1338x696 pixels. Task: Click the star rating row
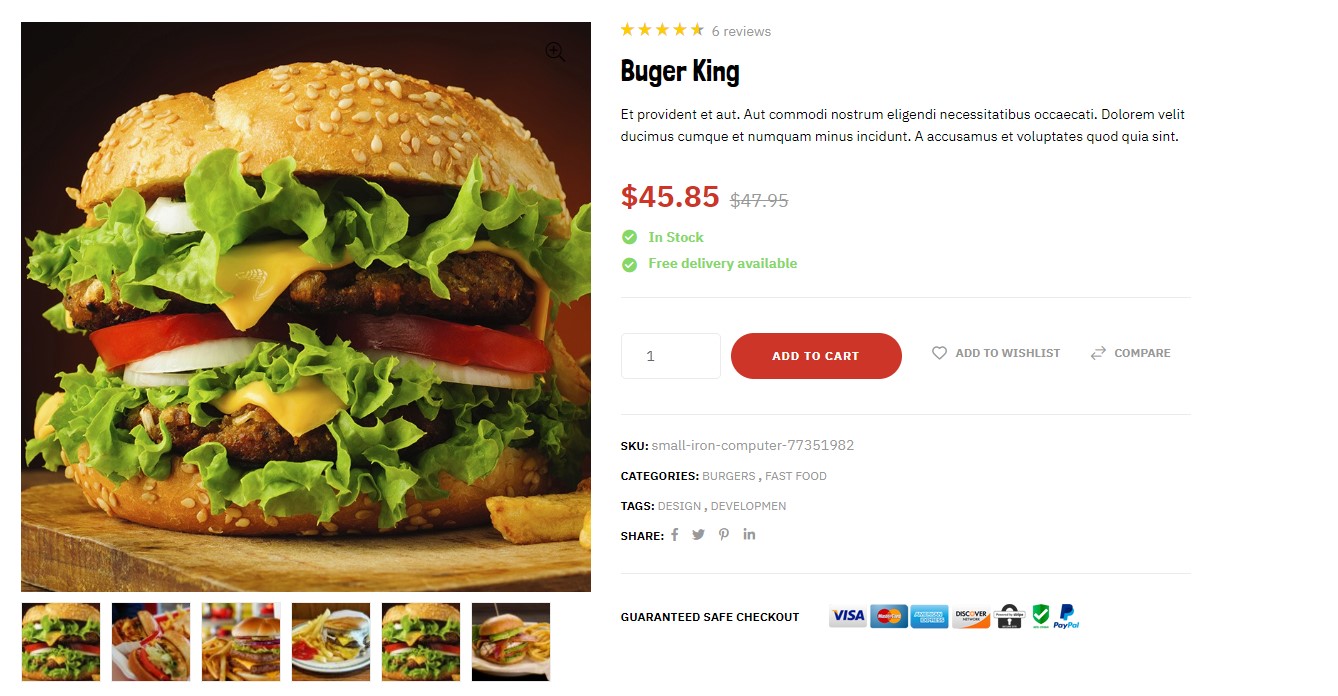(x=662, y=30)
